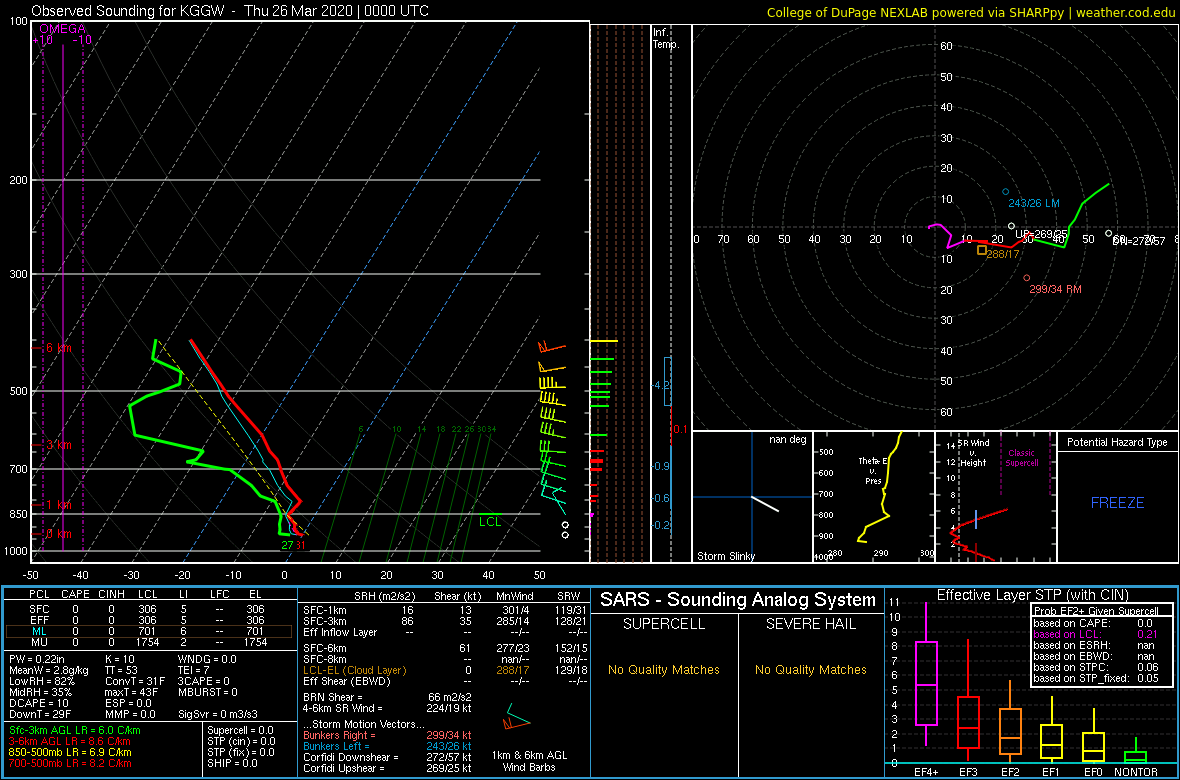This screenshot has height=780, width=1180.
Task: Click the surface temperature value 31
Action: coord(300,545)
